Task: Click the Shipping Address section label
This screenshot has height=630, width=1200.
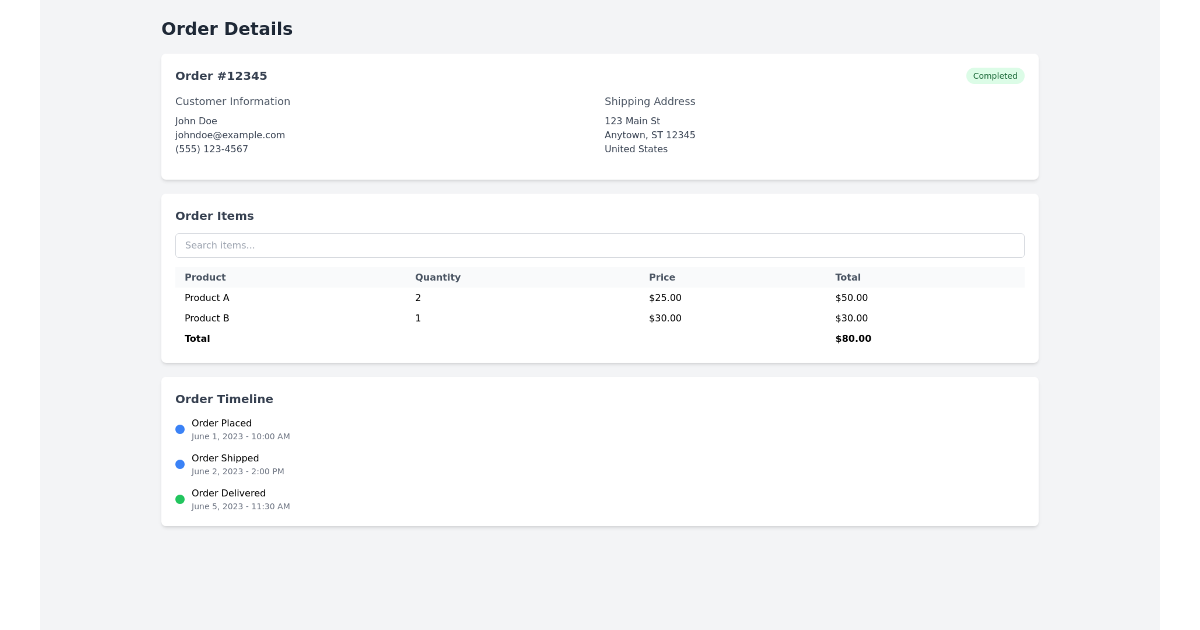Action: tap(650, 101)
